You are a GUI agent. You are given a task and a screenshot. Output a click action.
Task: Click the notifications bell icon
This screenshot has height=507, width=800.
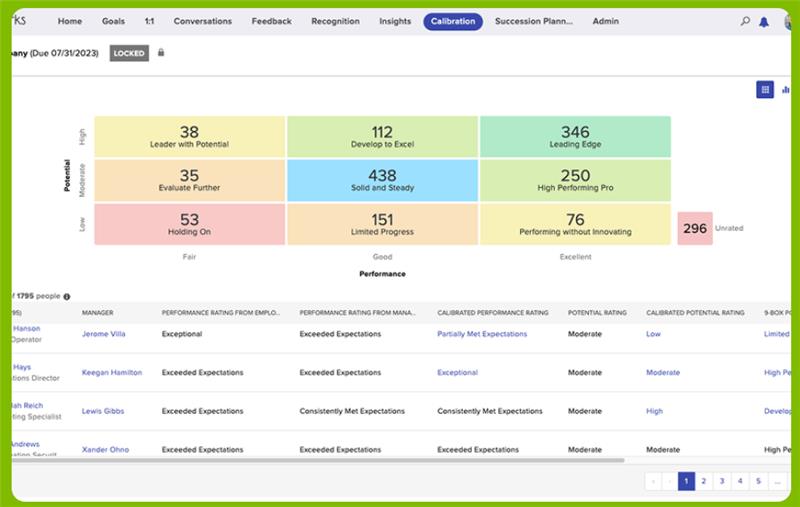tap(764, 21)
